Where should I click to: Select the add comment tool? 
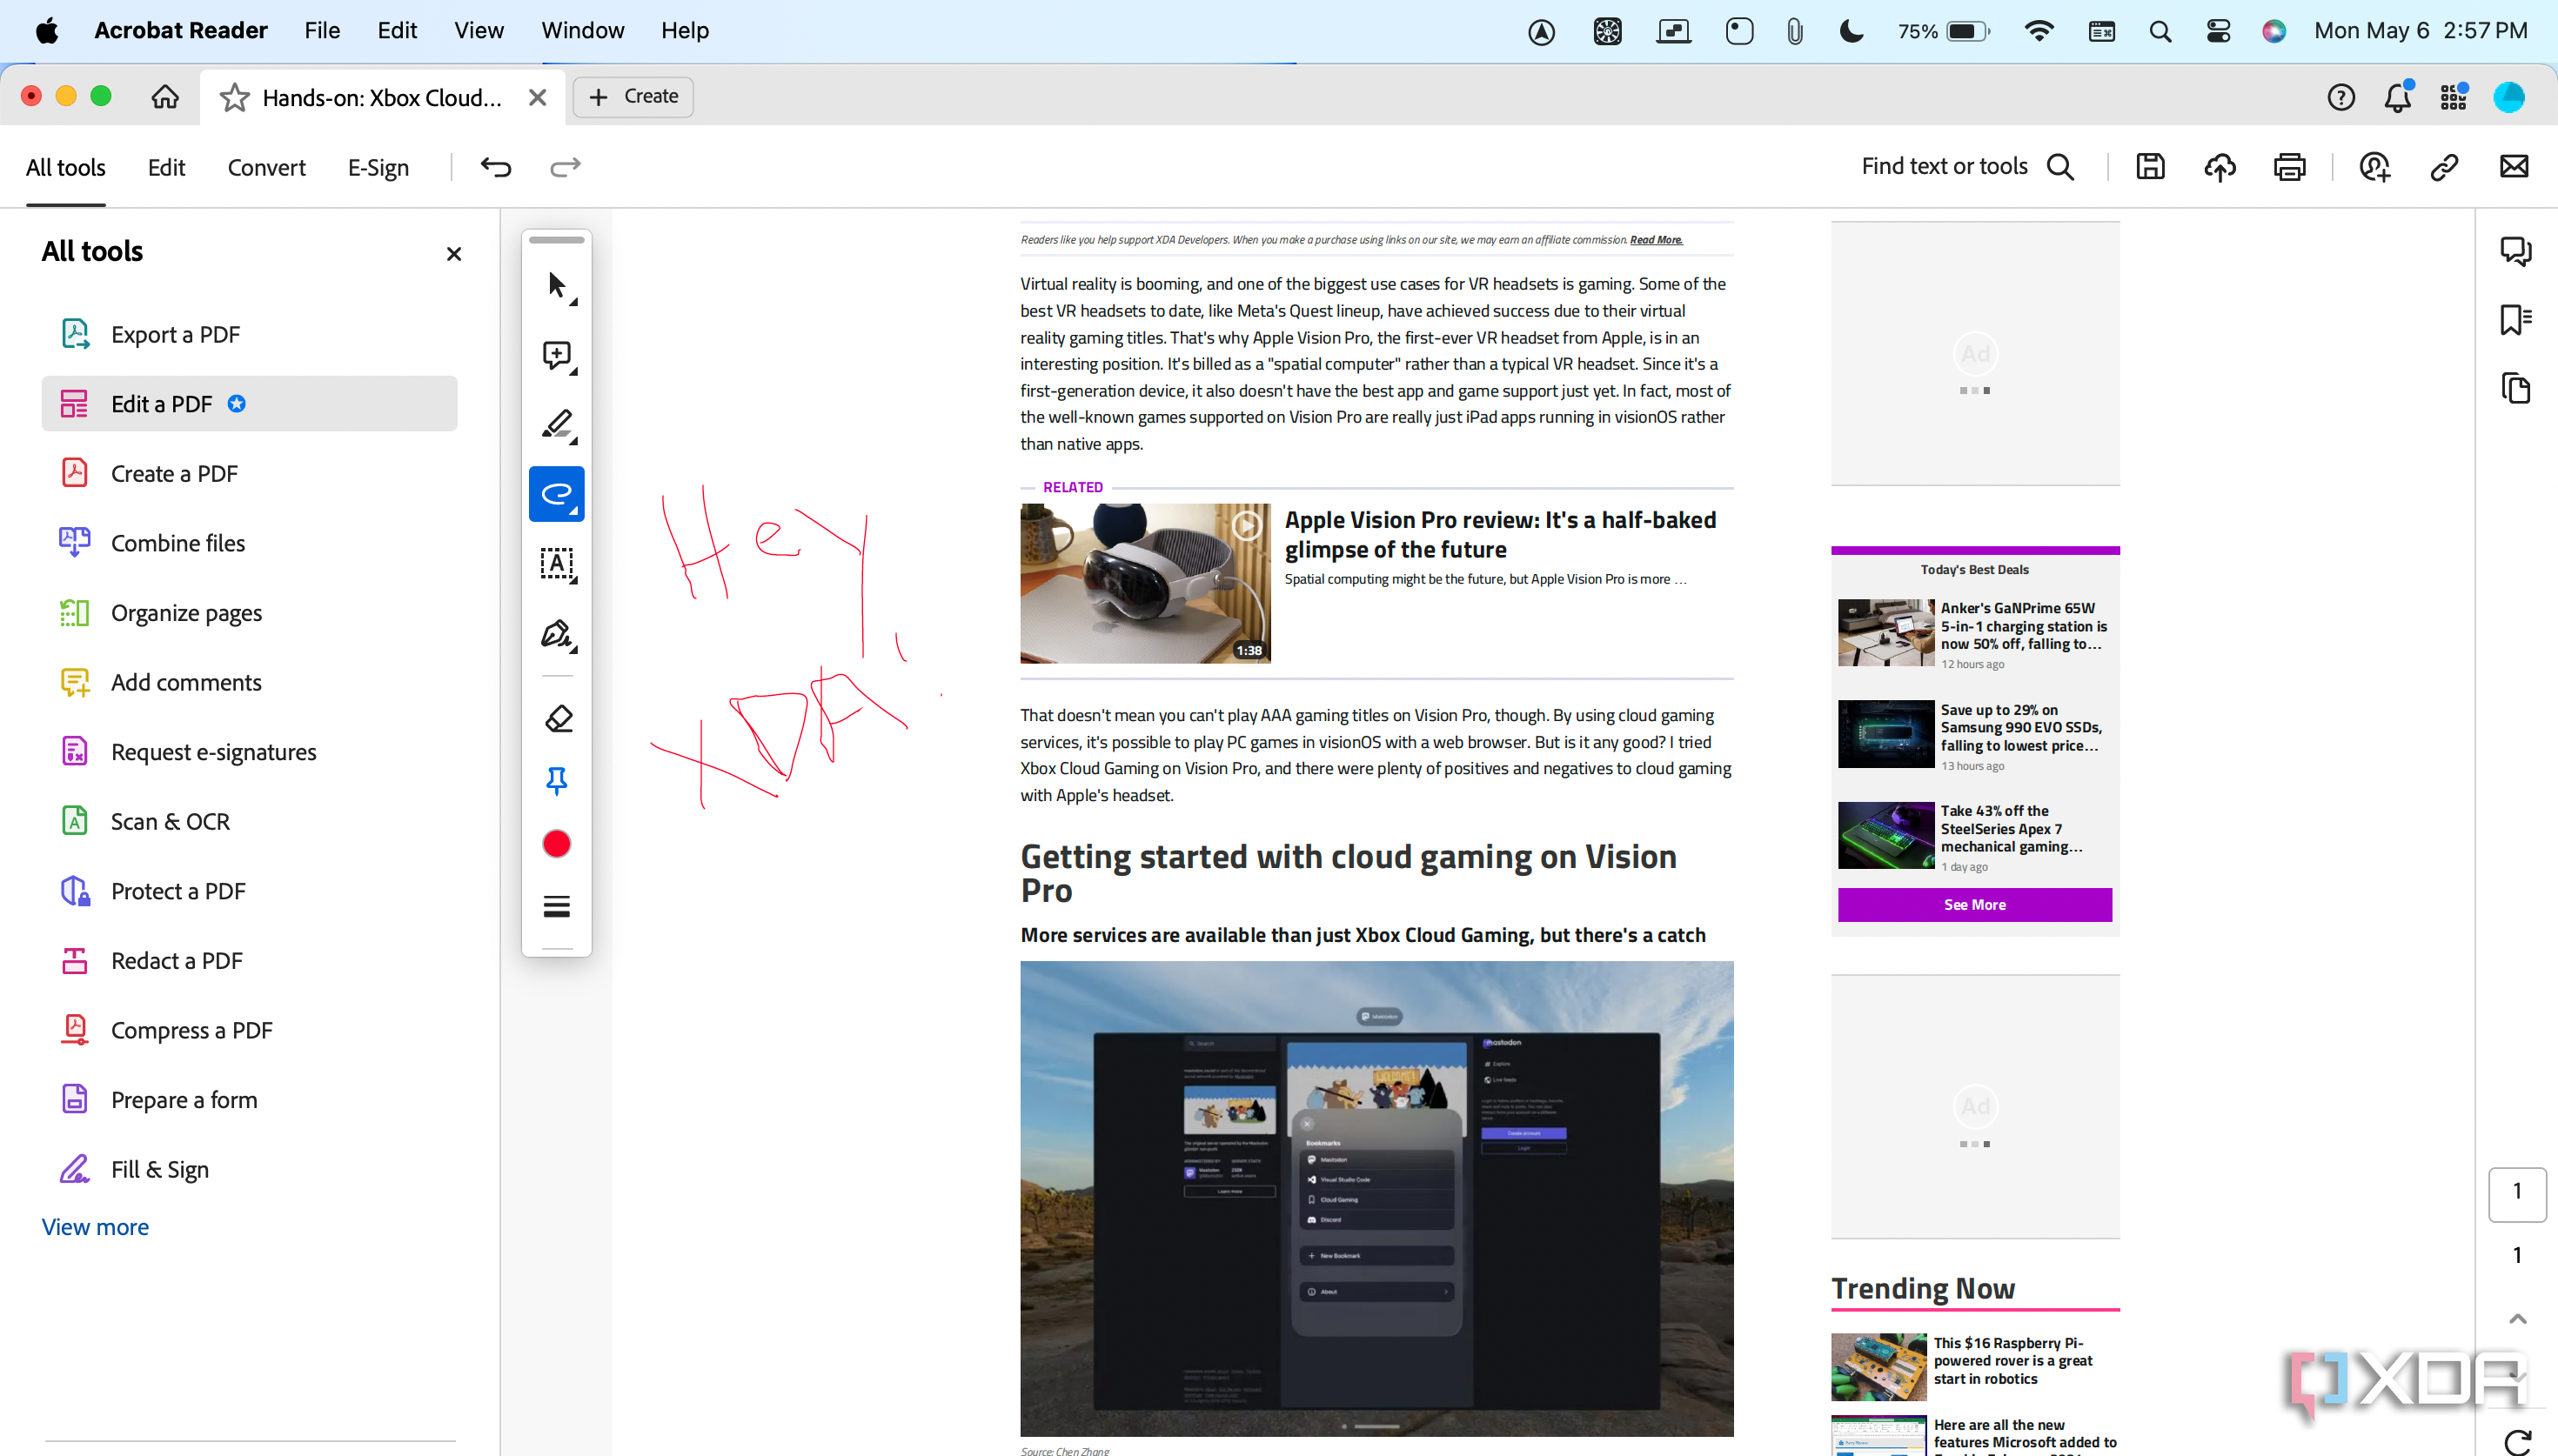[x=557, y=355]
